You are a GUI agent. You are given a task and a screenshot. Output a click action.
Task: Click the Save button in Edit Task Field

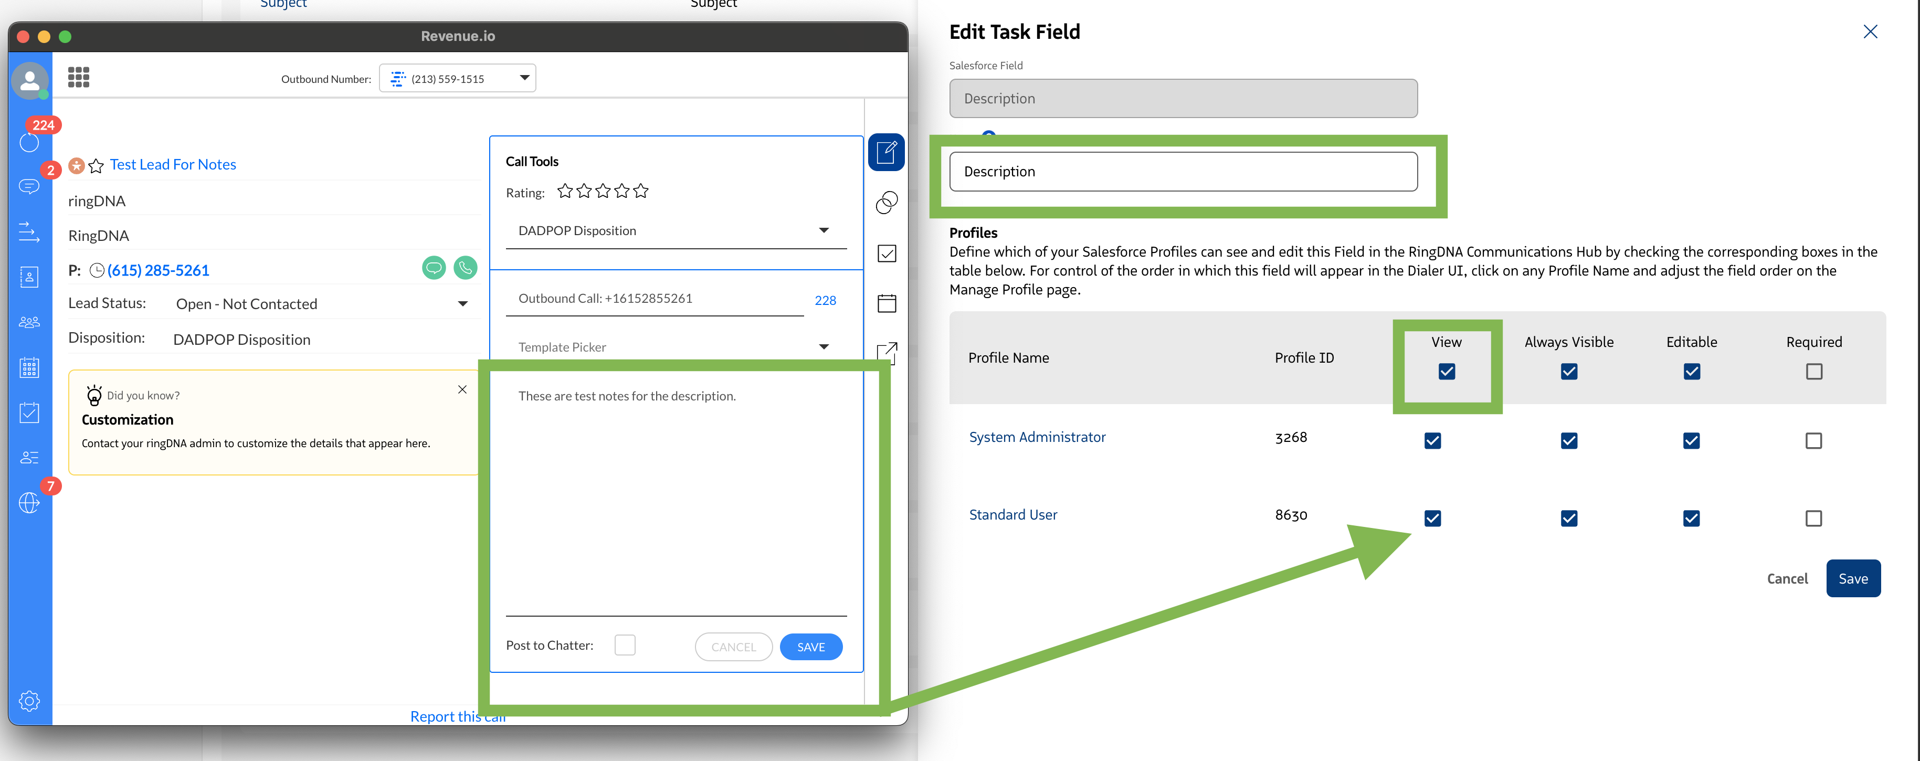1852,579
